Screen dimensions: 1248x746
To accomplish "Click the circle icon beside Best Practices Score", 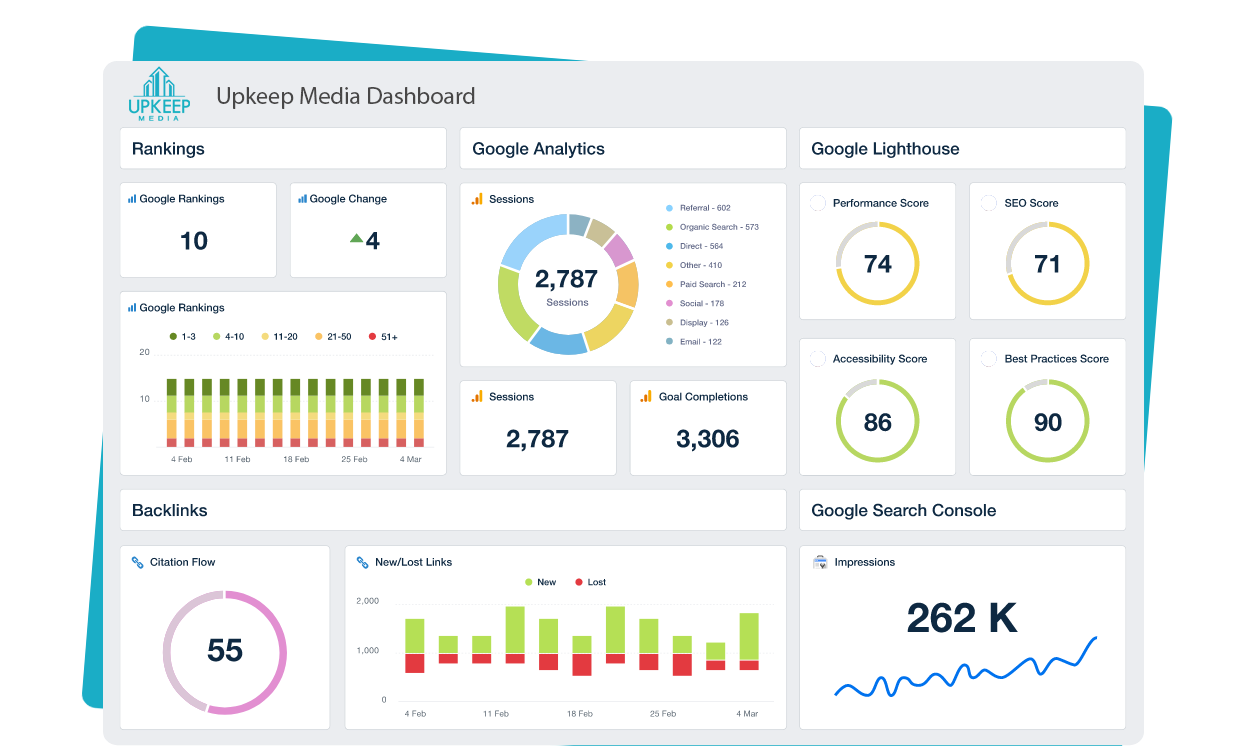I will (988, 358).
